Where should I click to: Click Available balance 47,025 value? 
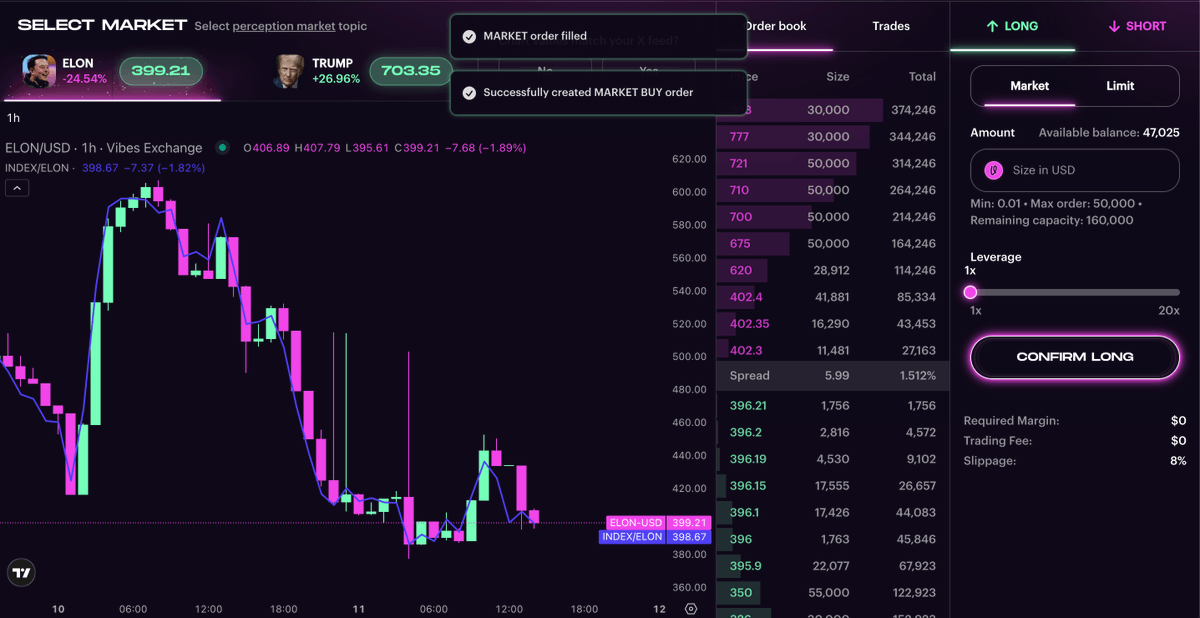(1161, 132)
